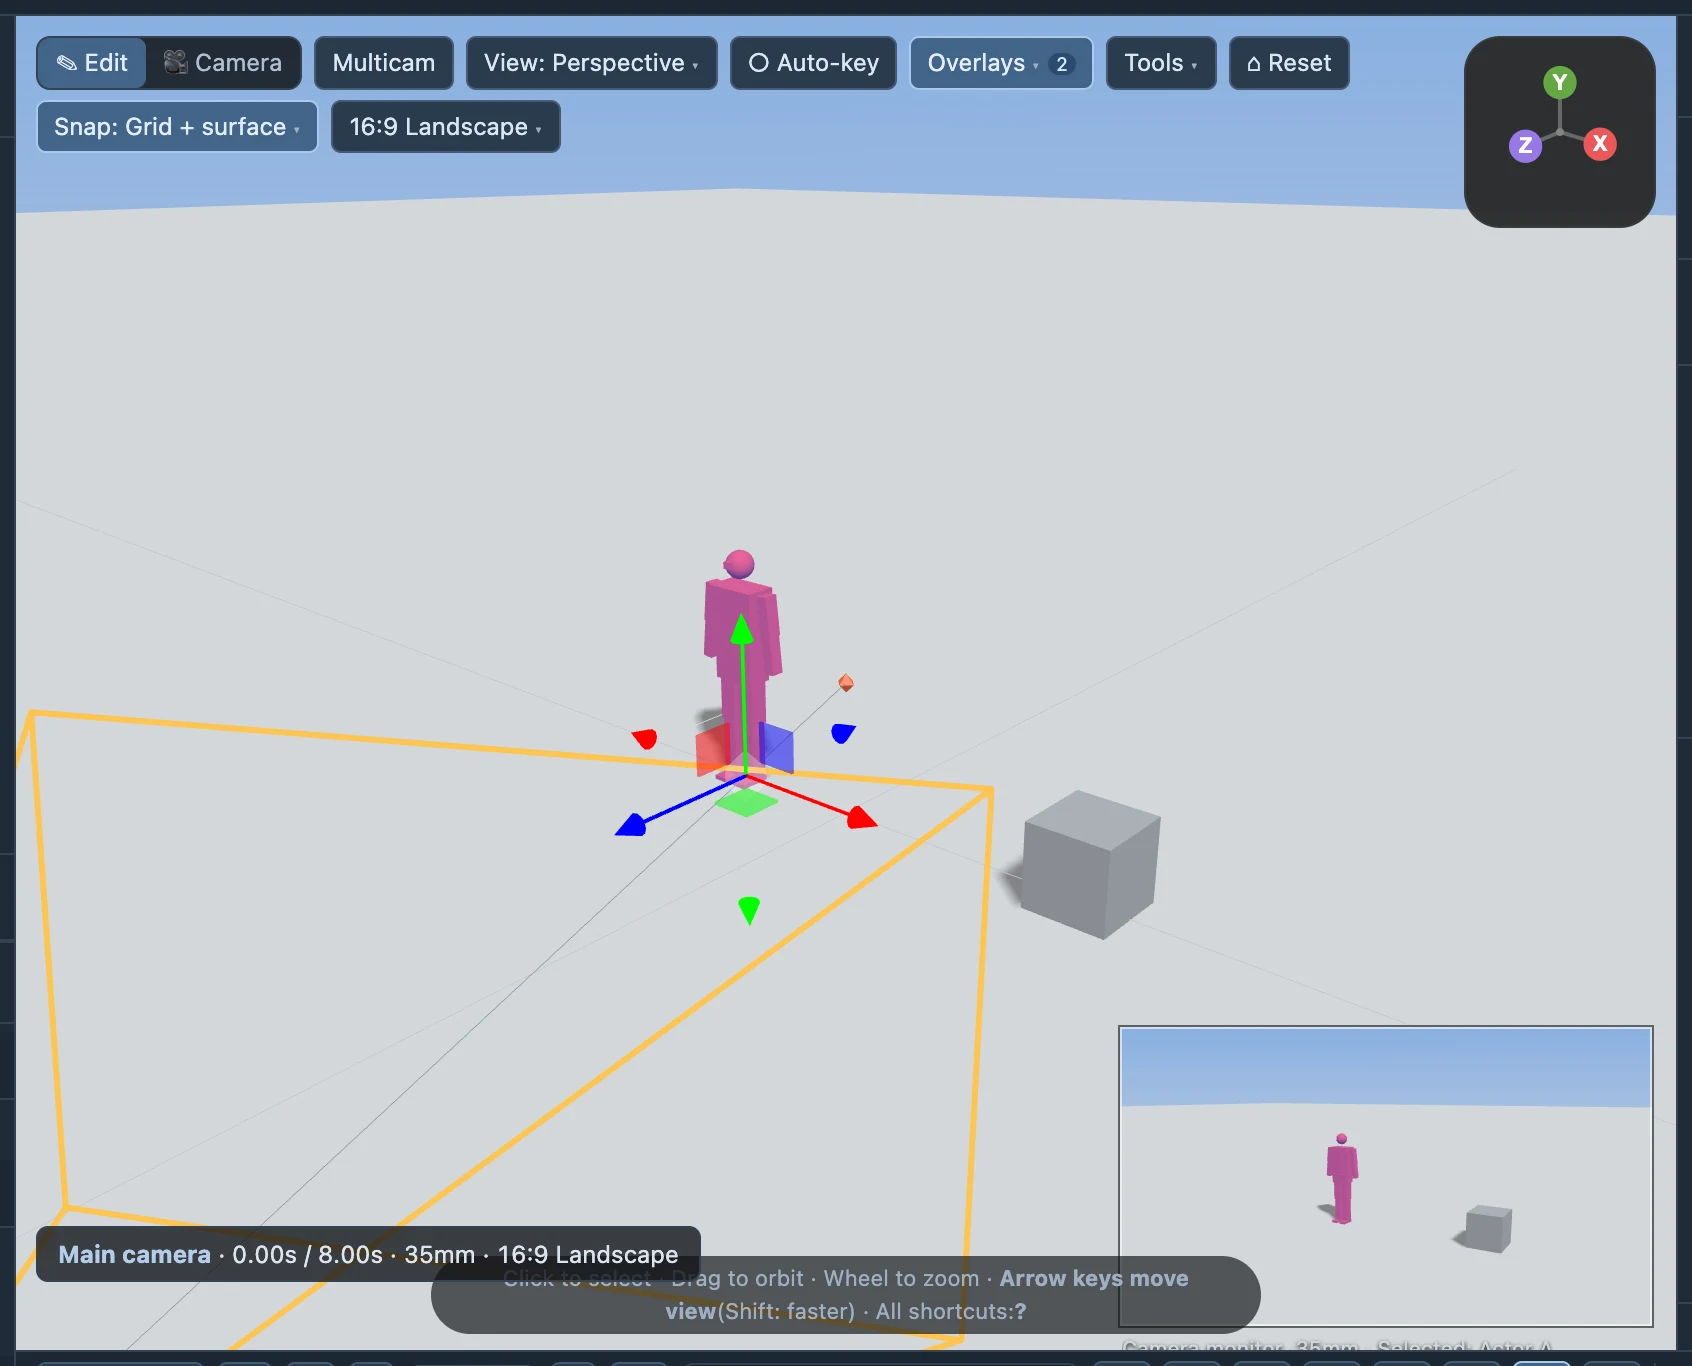Open the Tools dropdown menu
Screen dimensions: 1692x1366
click(1161, 63)
